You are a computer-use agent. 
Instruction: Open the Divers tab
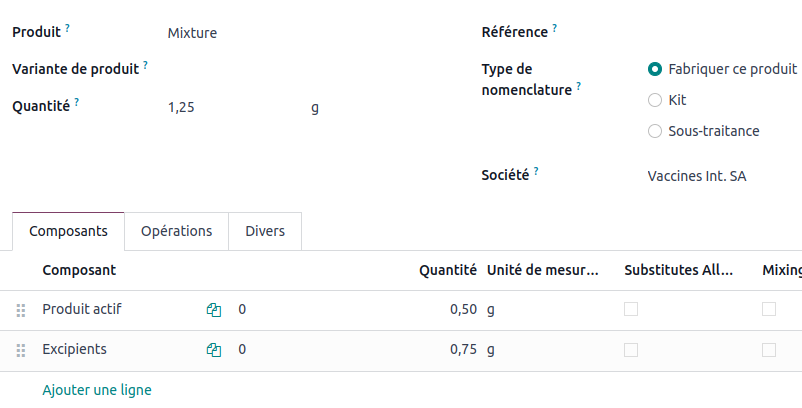pos(265,231)
